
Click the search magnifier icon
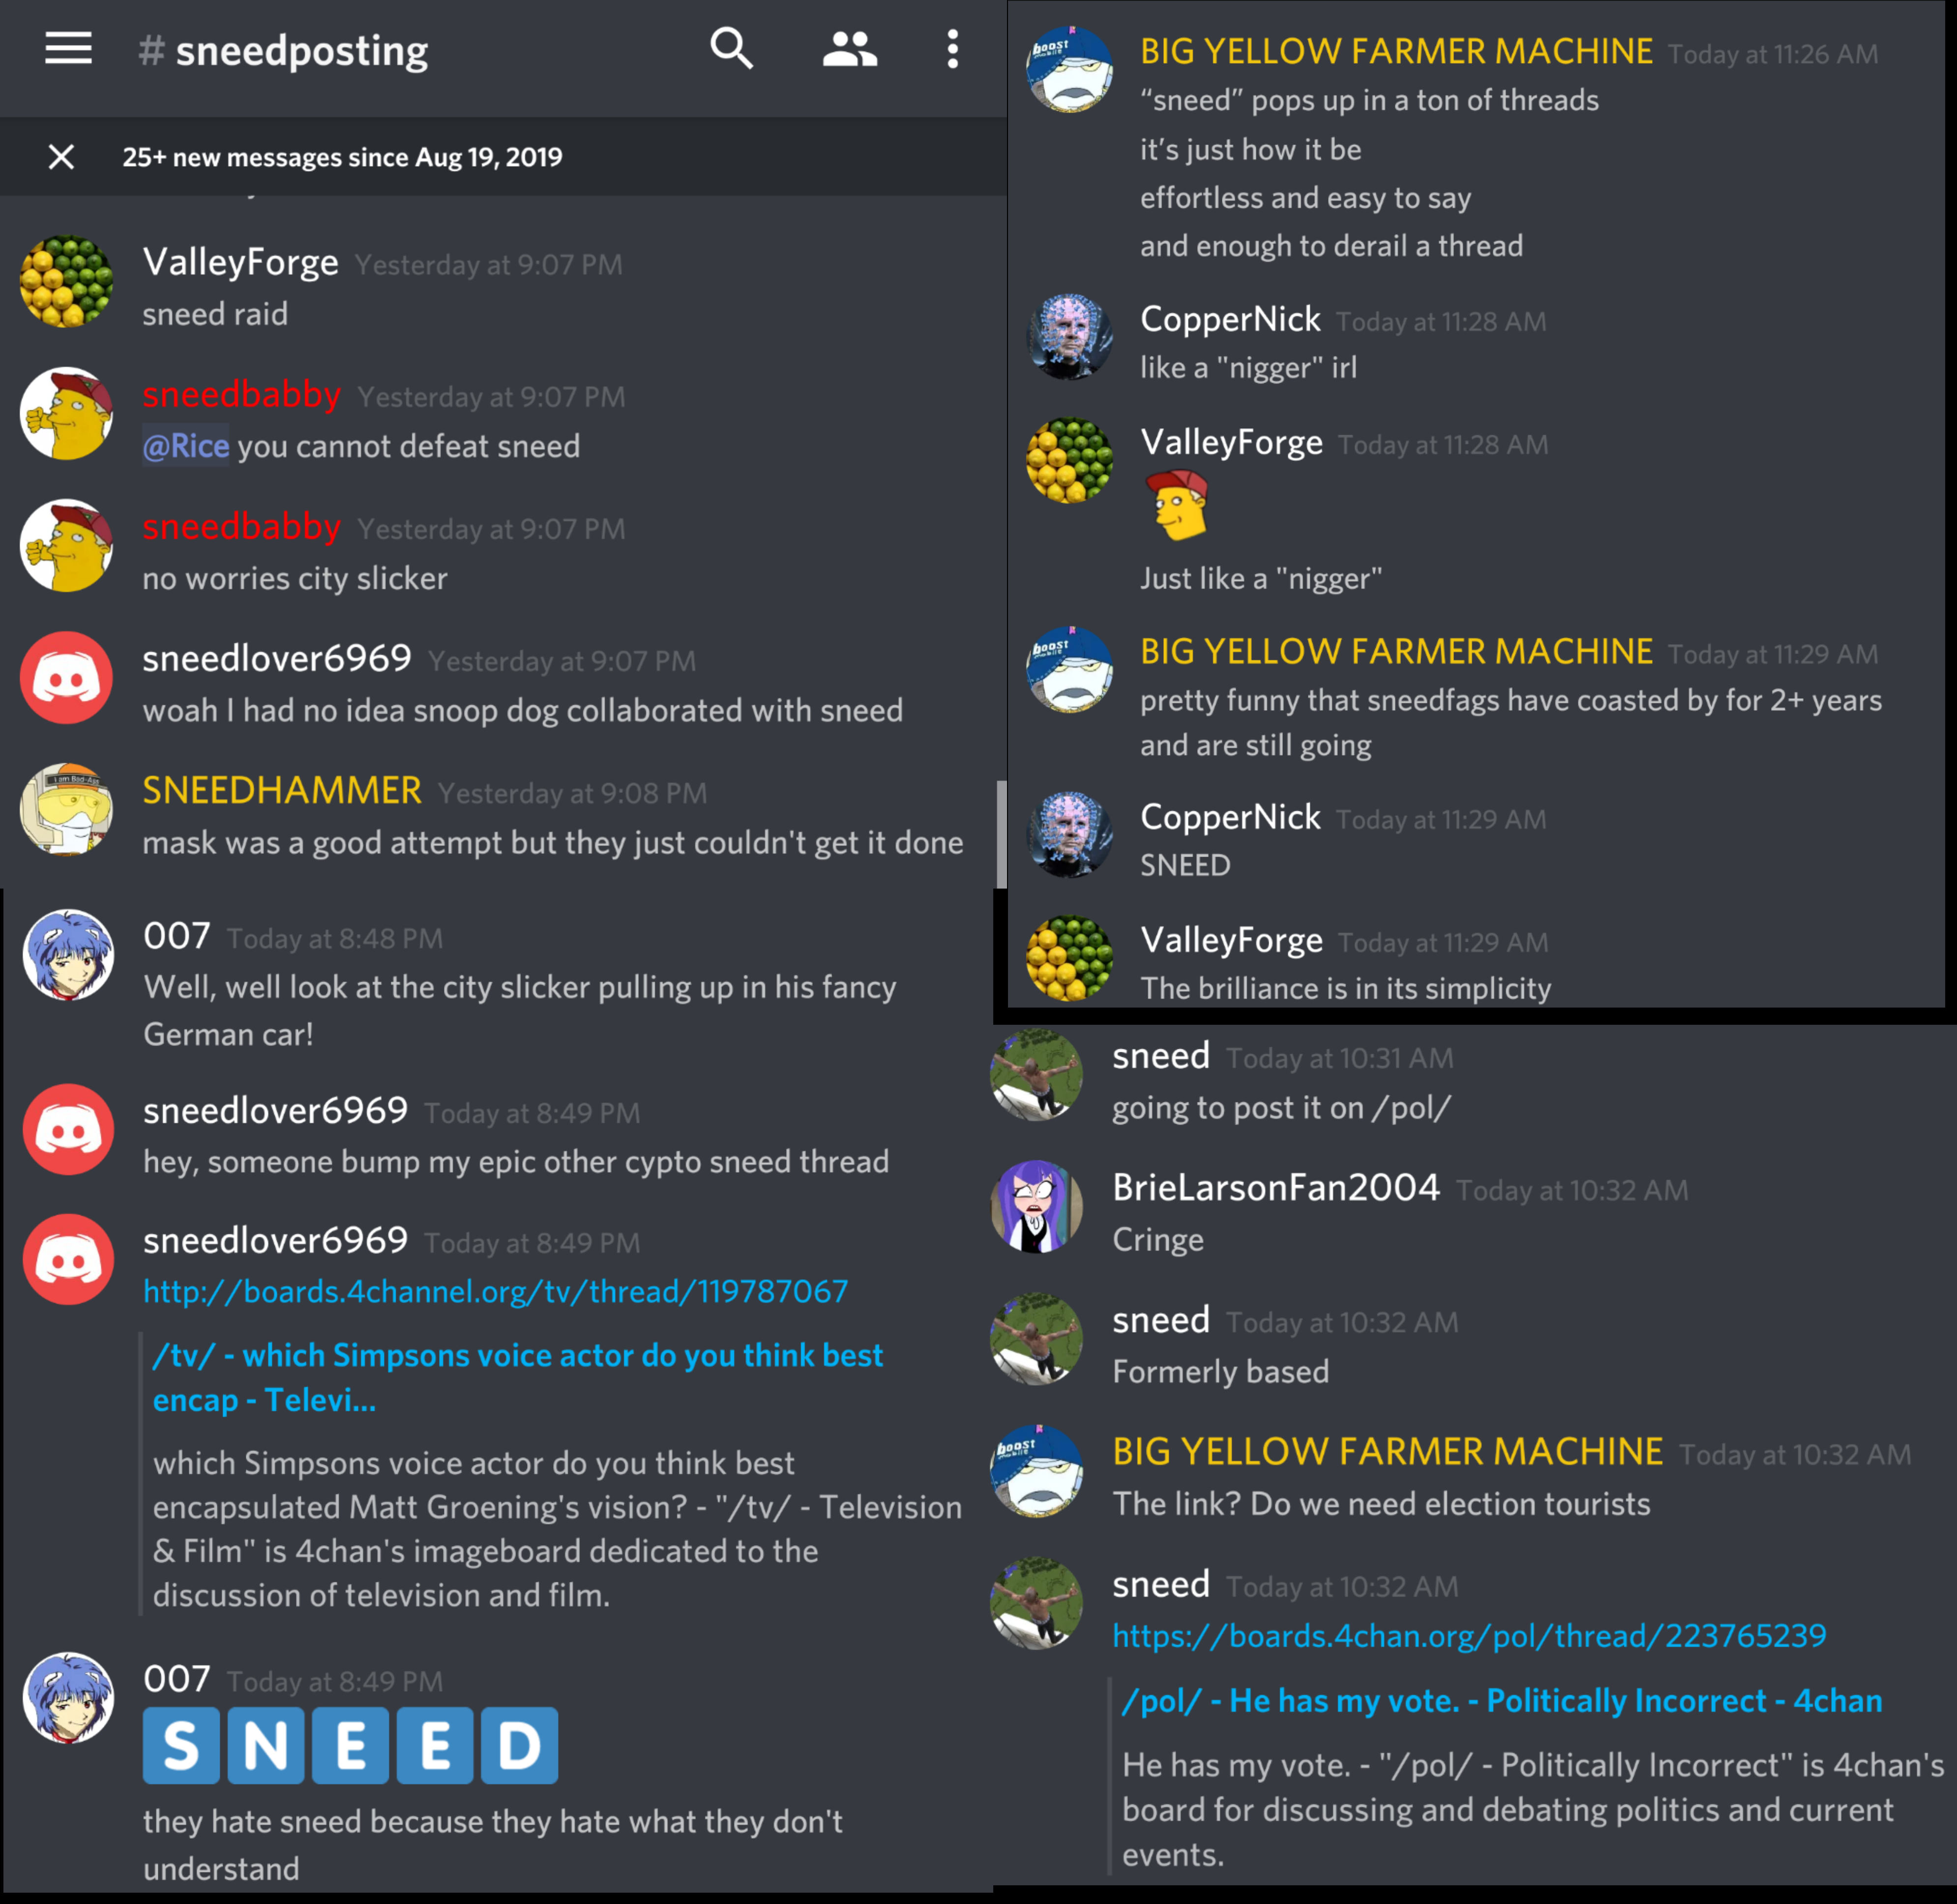731,48
